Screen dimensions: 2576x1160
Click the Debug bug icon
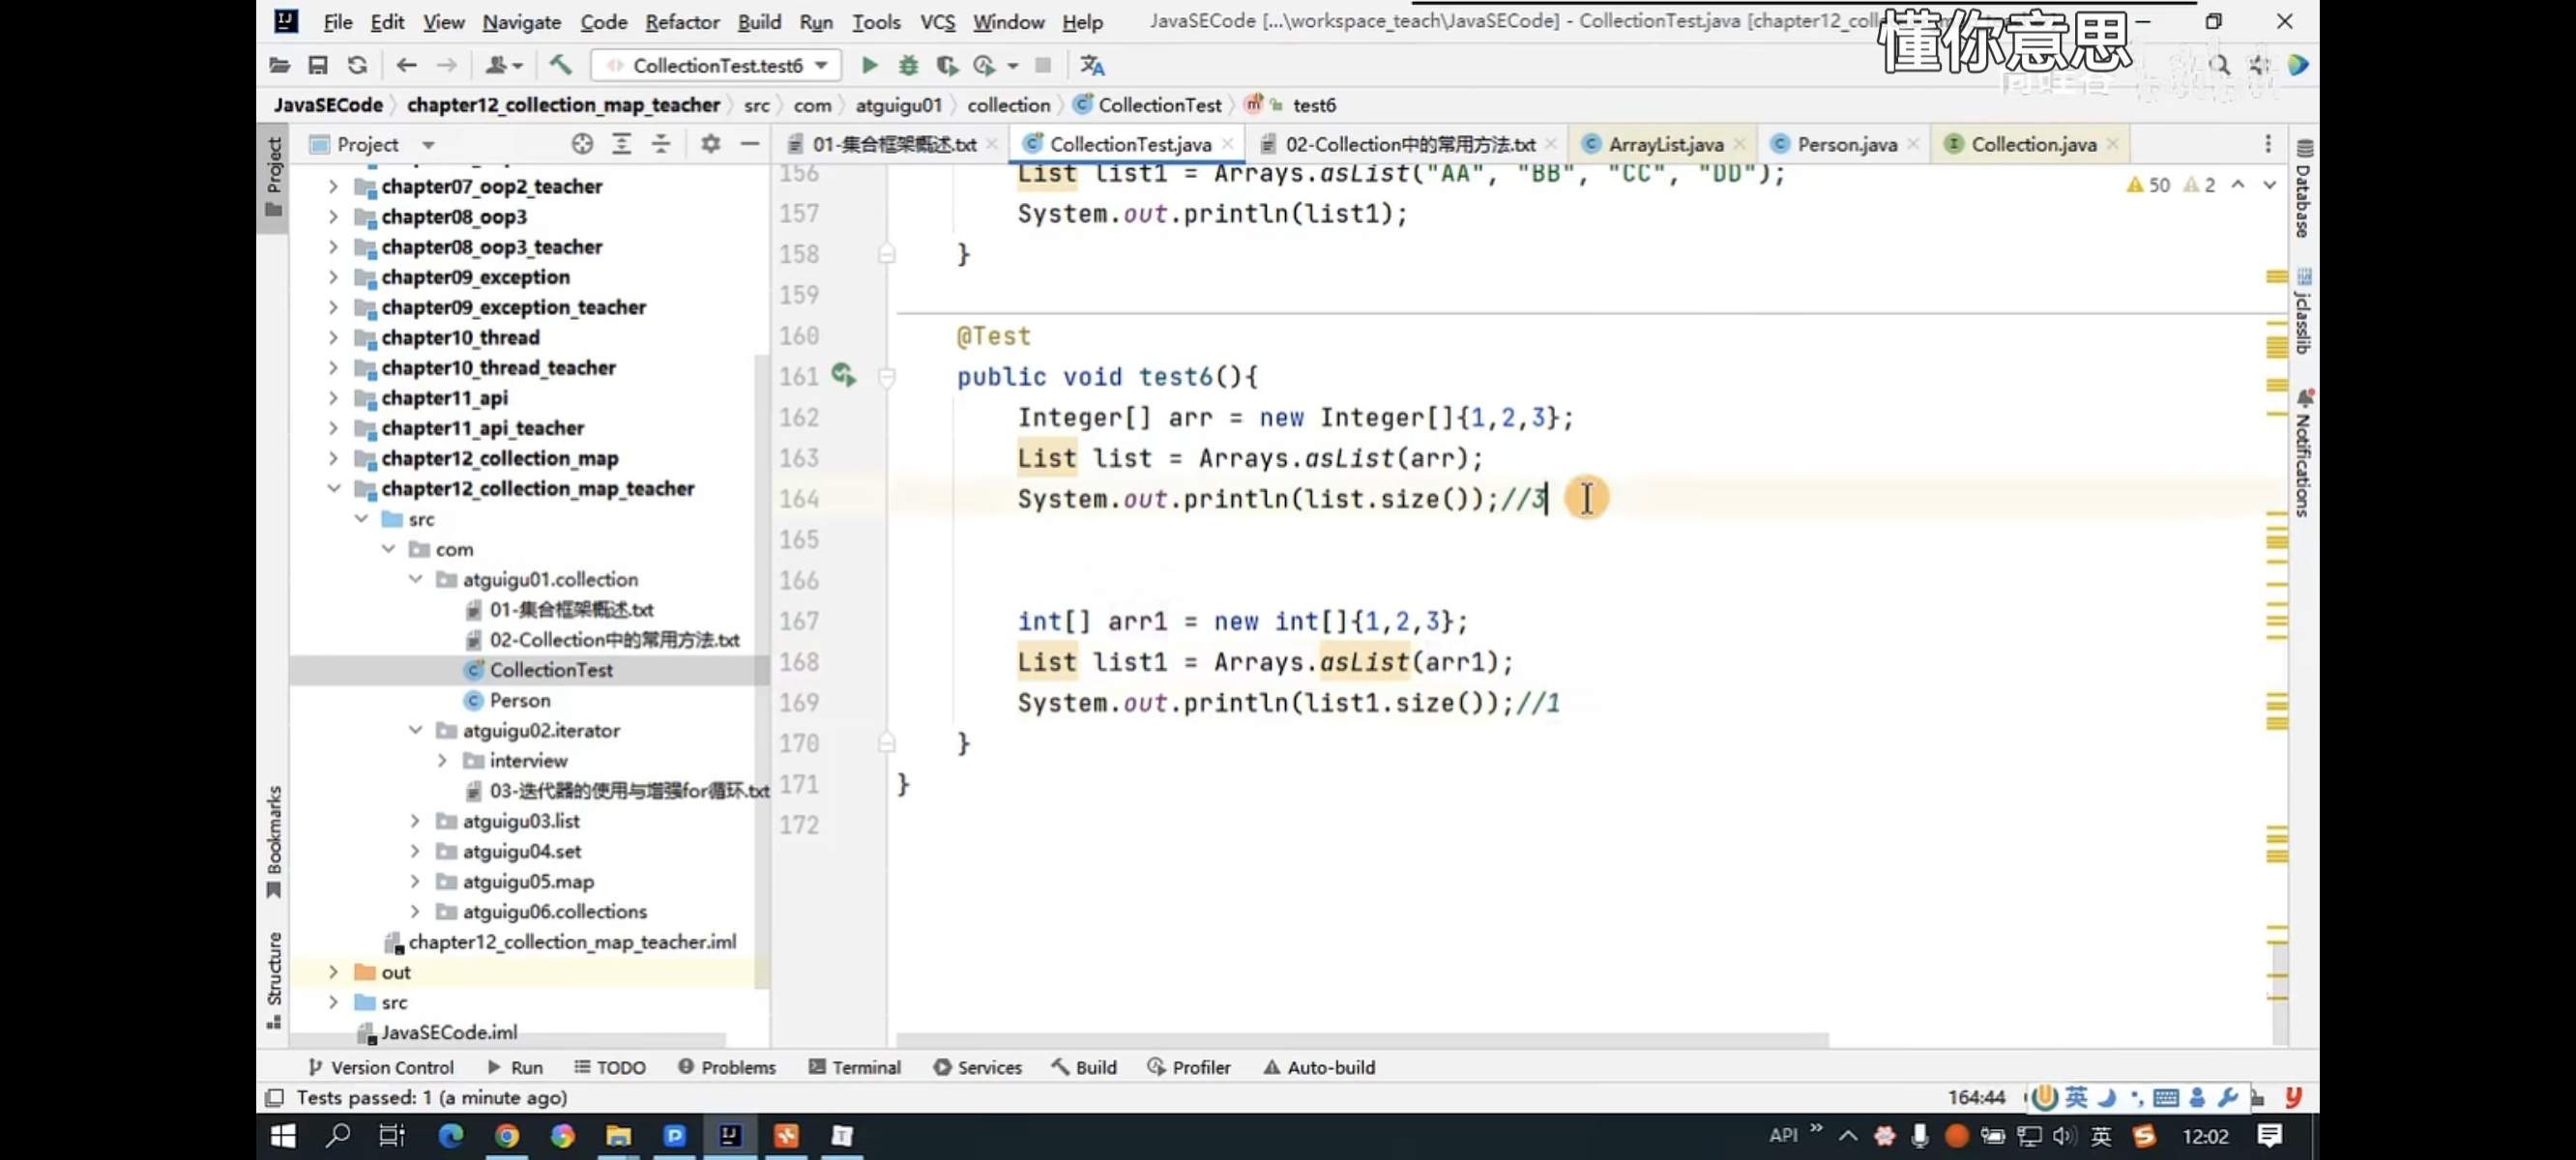tap(908, 65)
